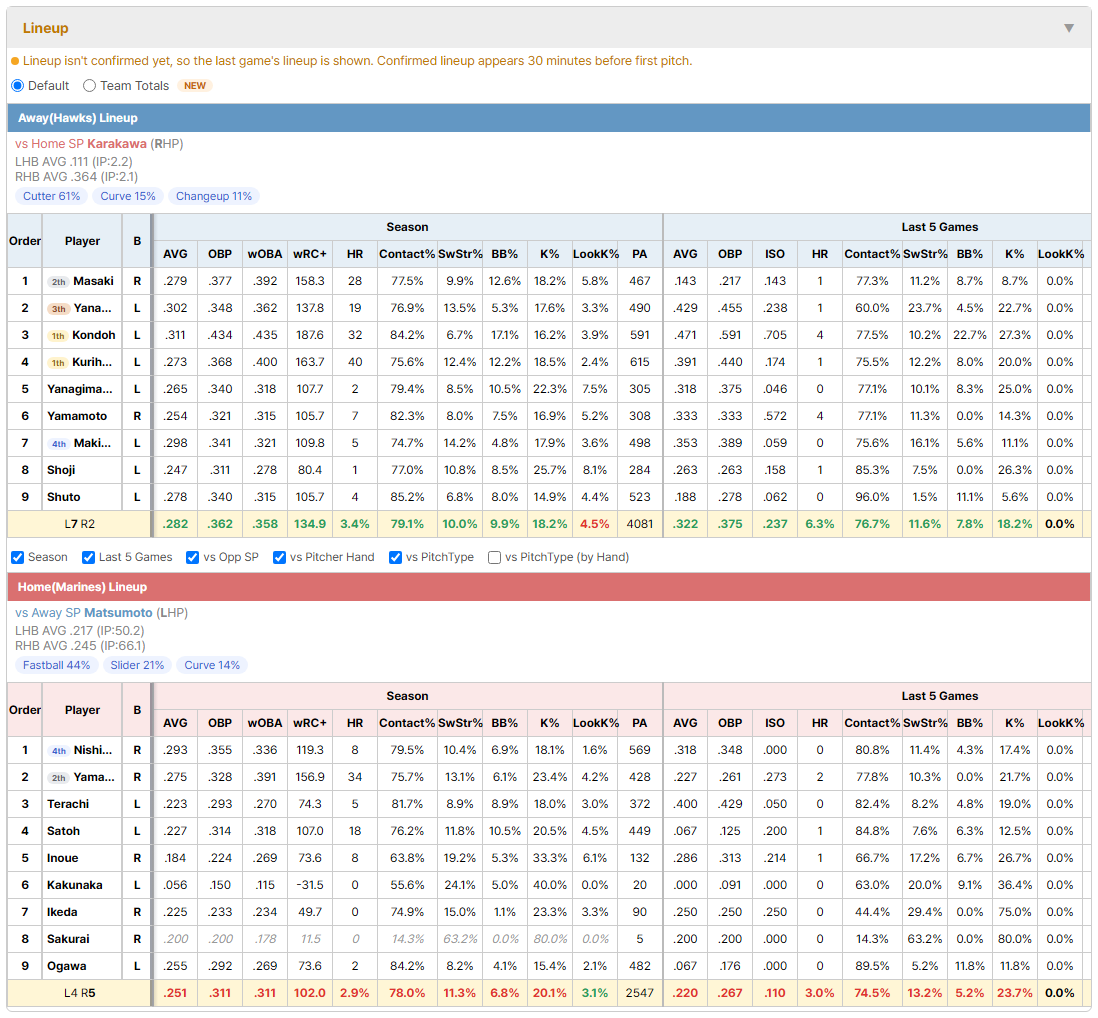This screenshot has height=1018, width=1098.
Task: Select player Shoji in Hawks lineup
Action: [x=61, y=470]
